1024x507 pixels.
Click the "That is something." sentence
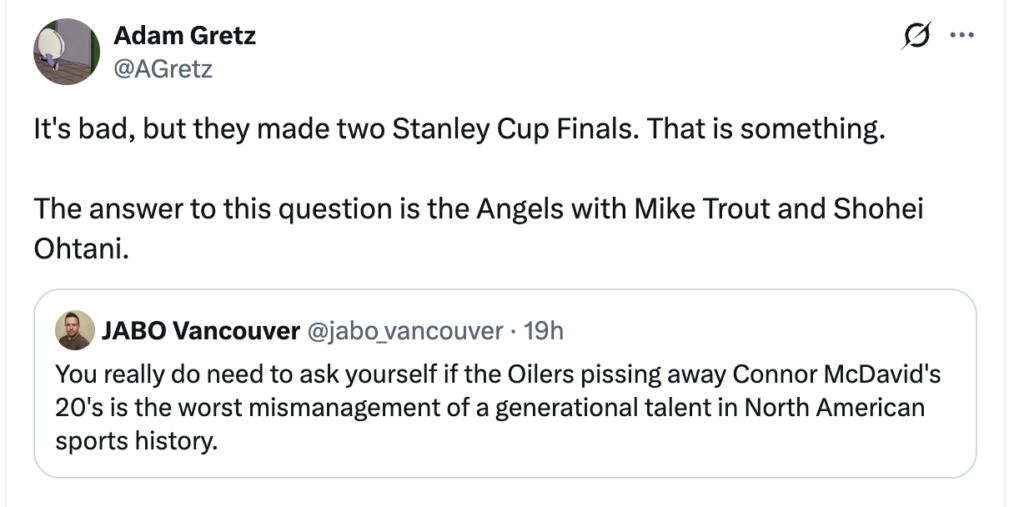[x=767, y=130]
